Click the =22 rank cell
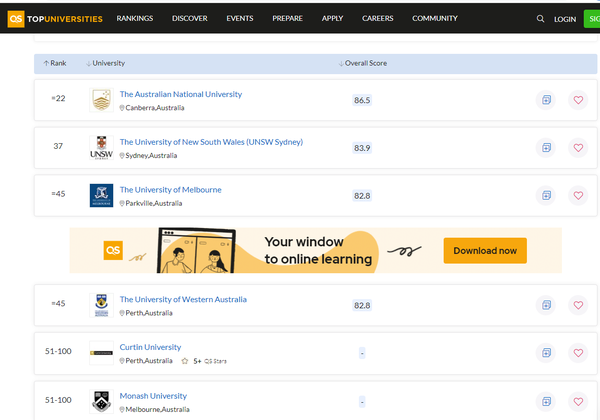Image resolution: width=600 pixels, height=420 pixels. 58,98
